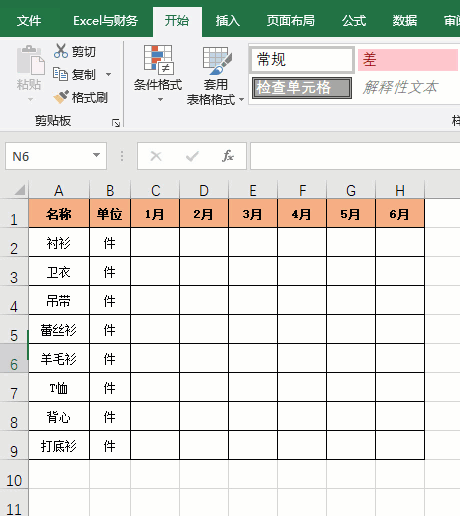
Task: Click the 卫衣 cell
Action: tap(59, 271)
